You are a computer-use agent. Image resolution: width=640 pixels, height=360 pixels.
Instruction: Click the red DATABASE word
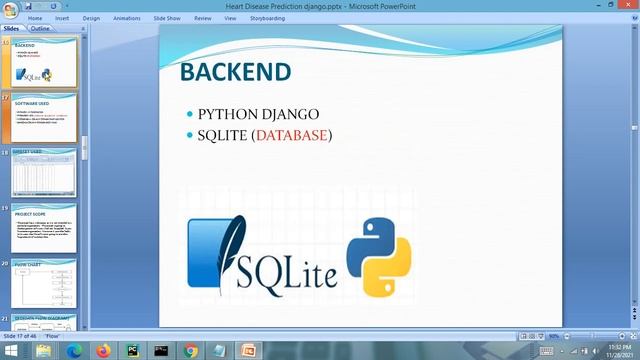pyautogui.click(x=292, y=136)
